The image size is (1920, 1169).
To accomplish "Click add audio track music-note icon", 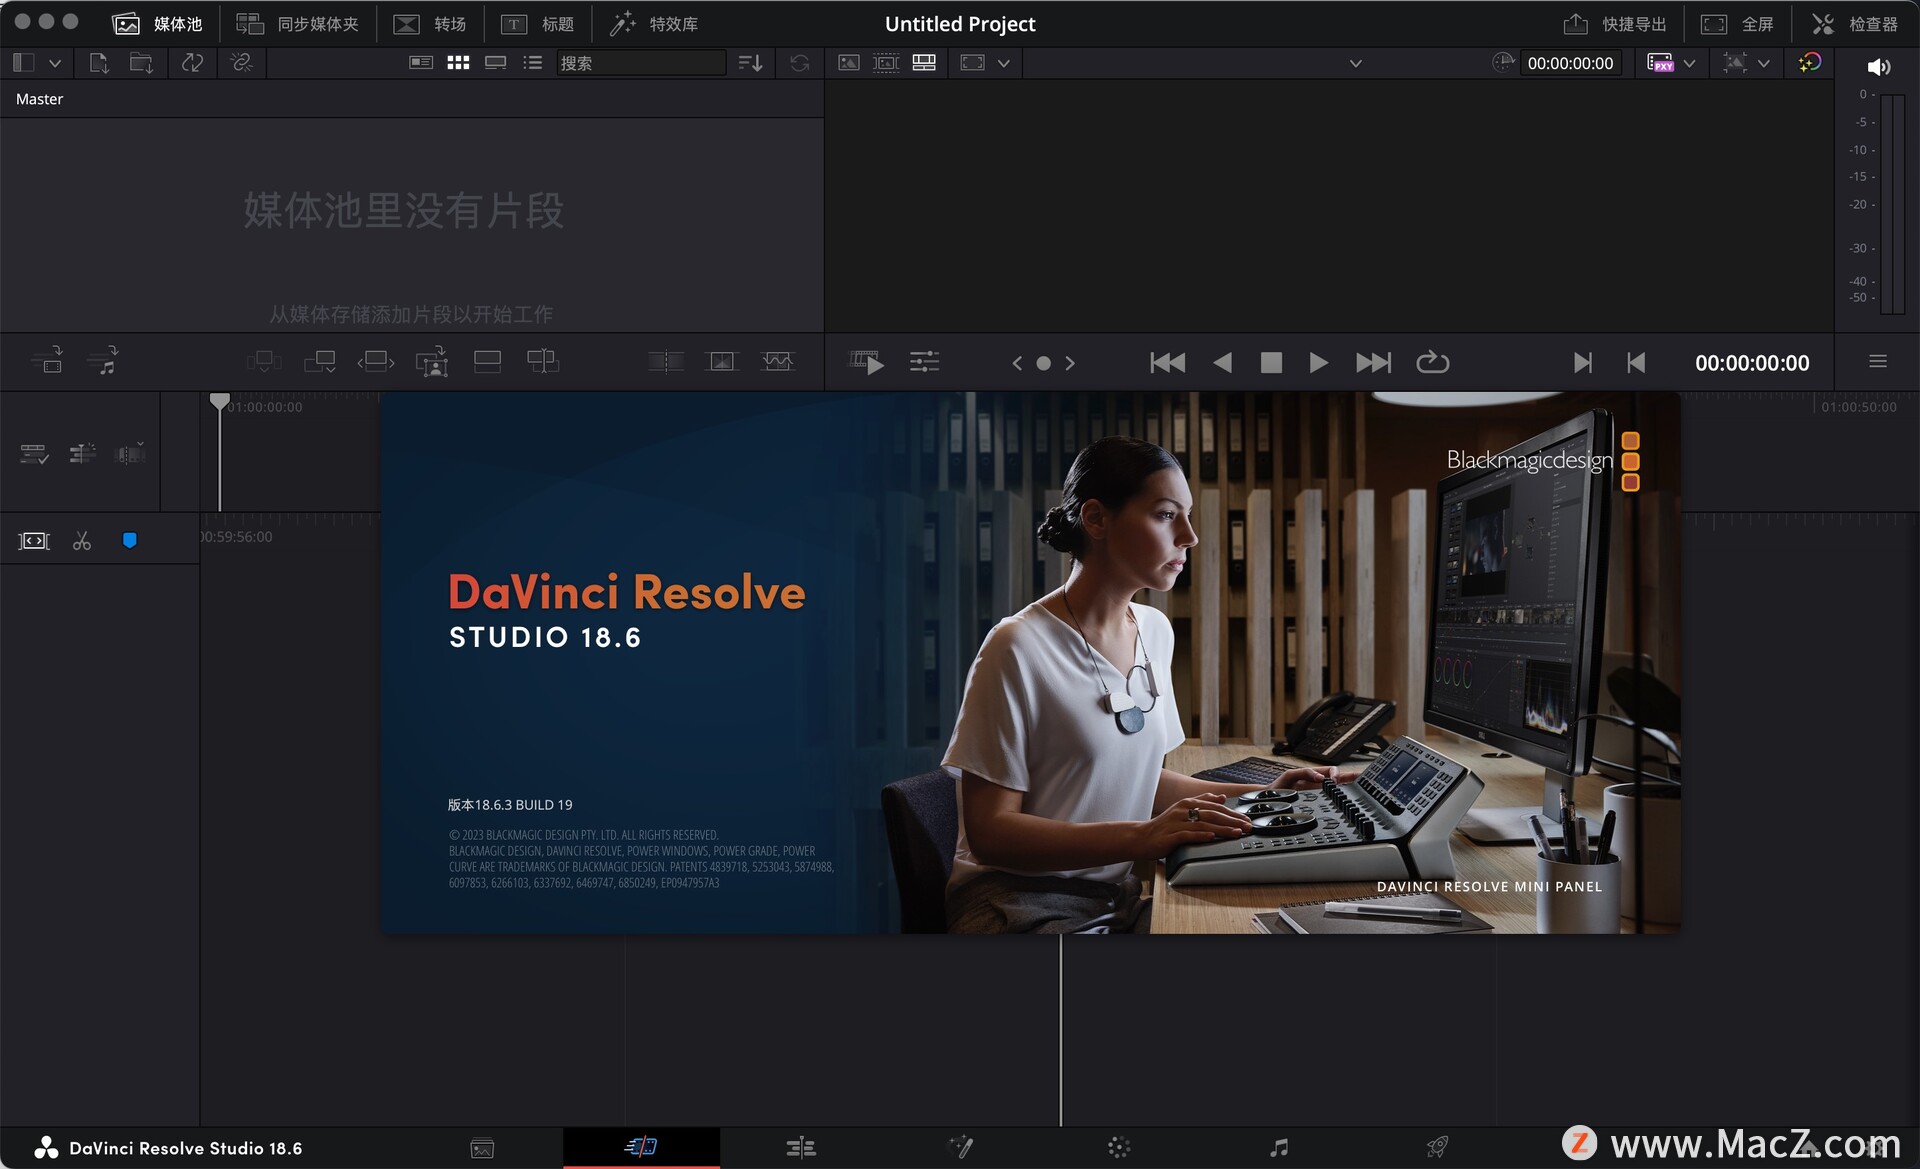I will [x=103, y=360].
